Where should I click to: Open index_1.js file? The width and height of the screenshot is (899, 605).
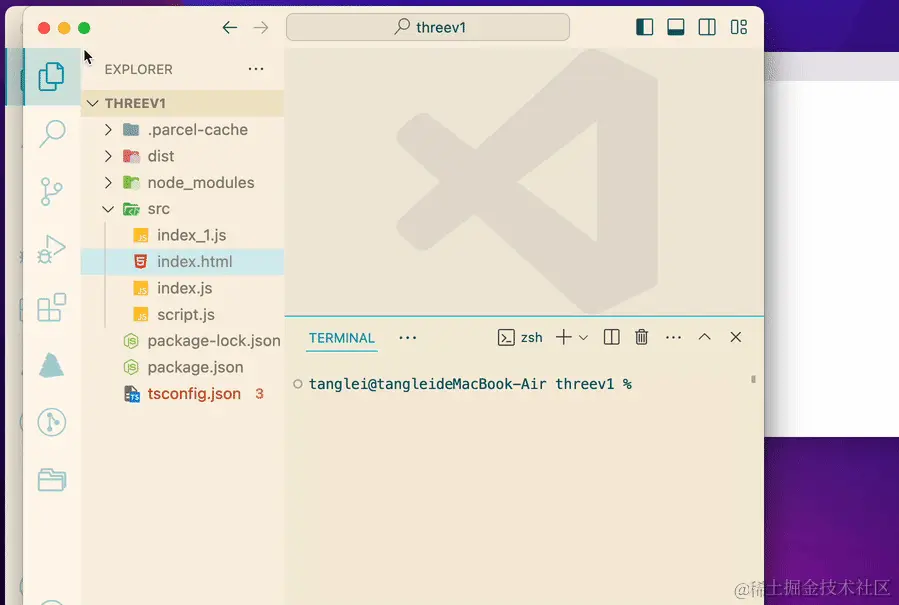[182, 235]
